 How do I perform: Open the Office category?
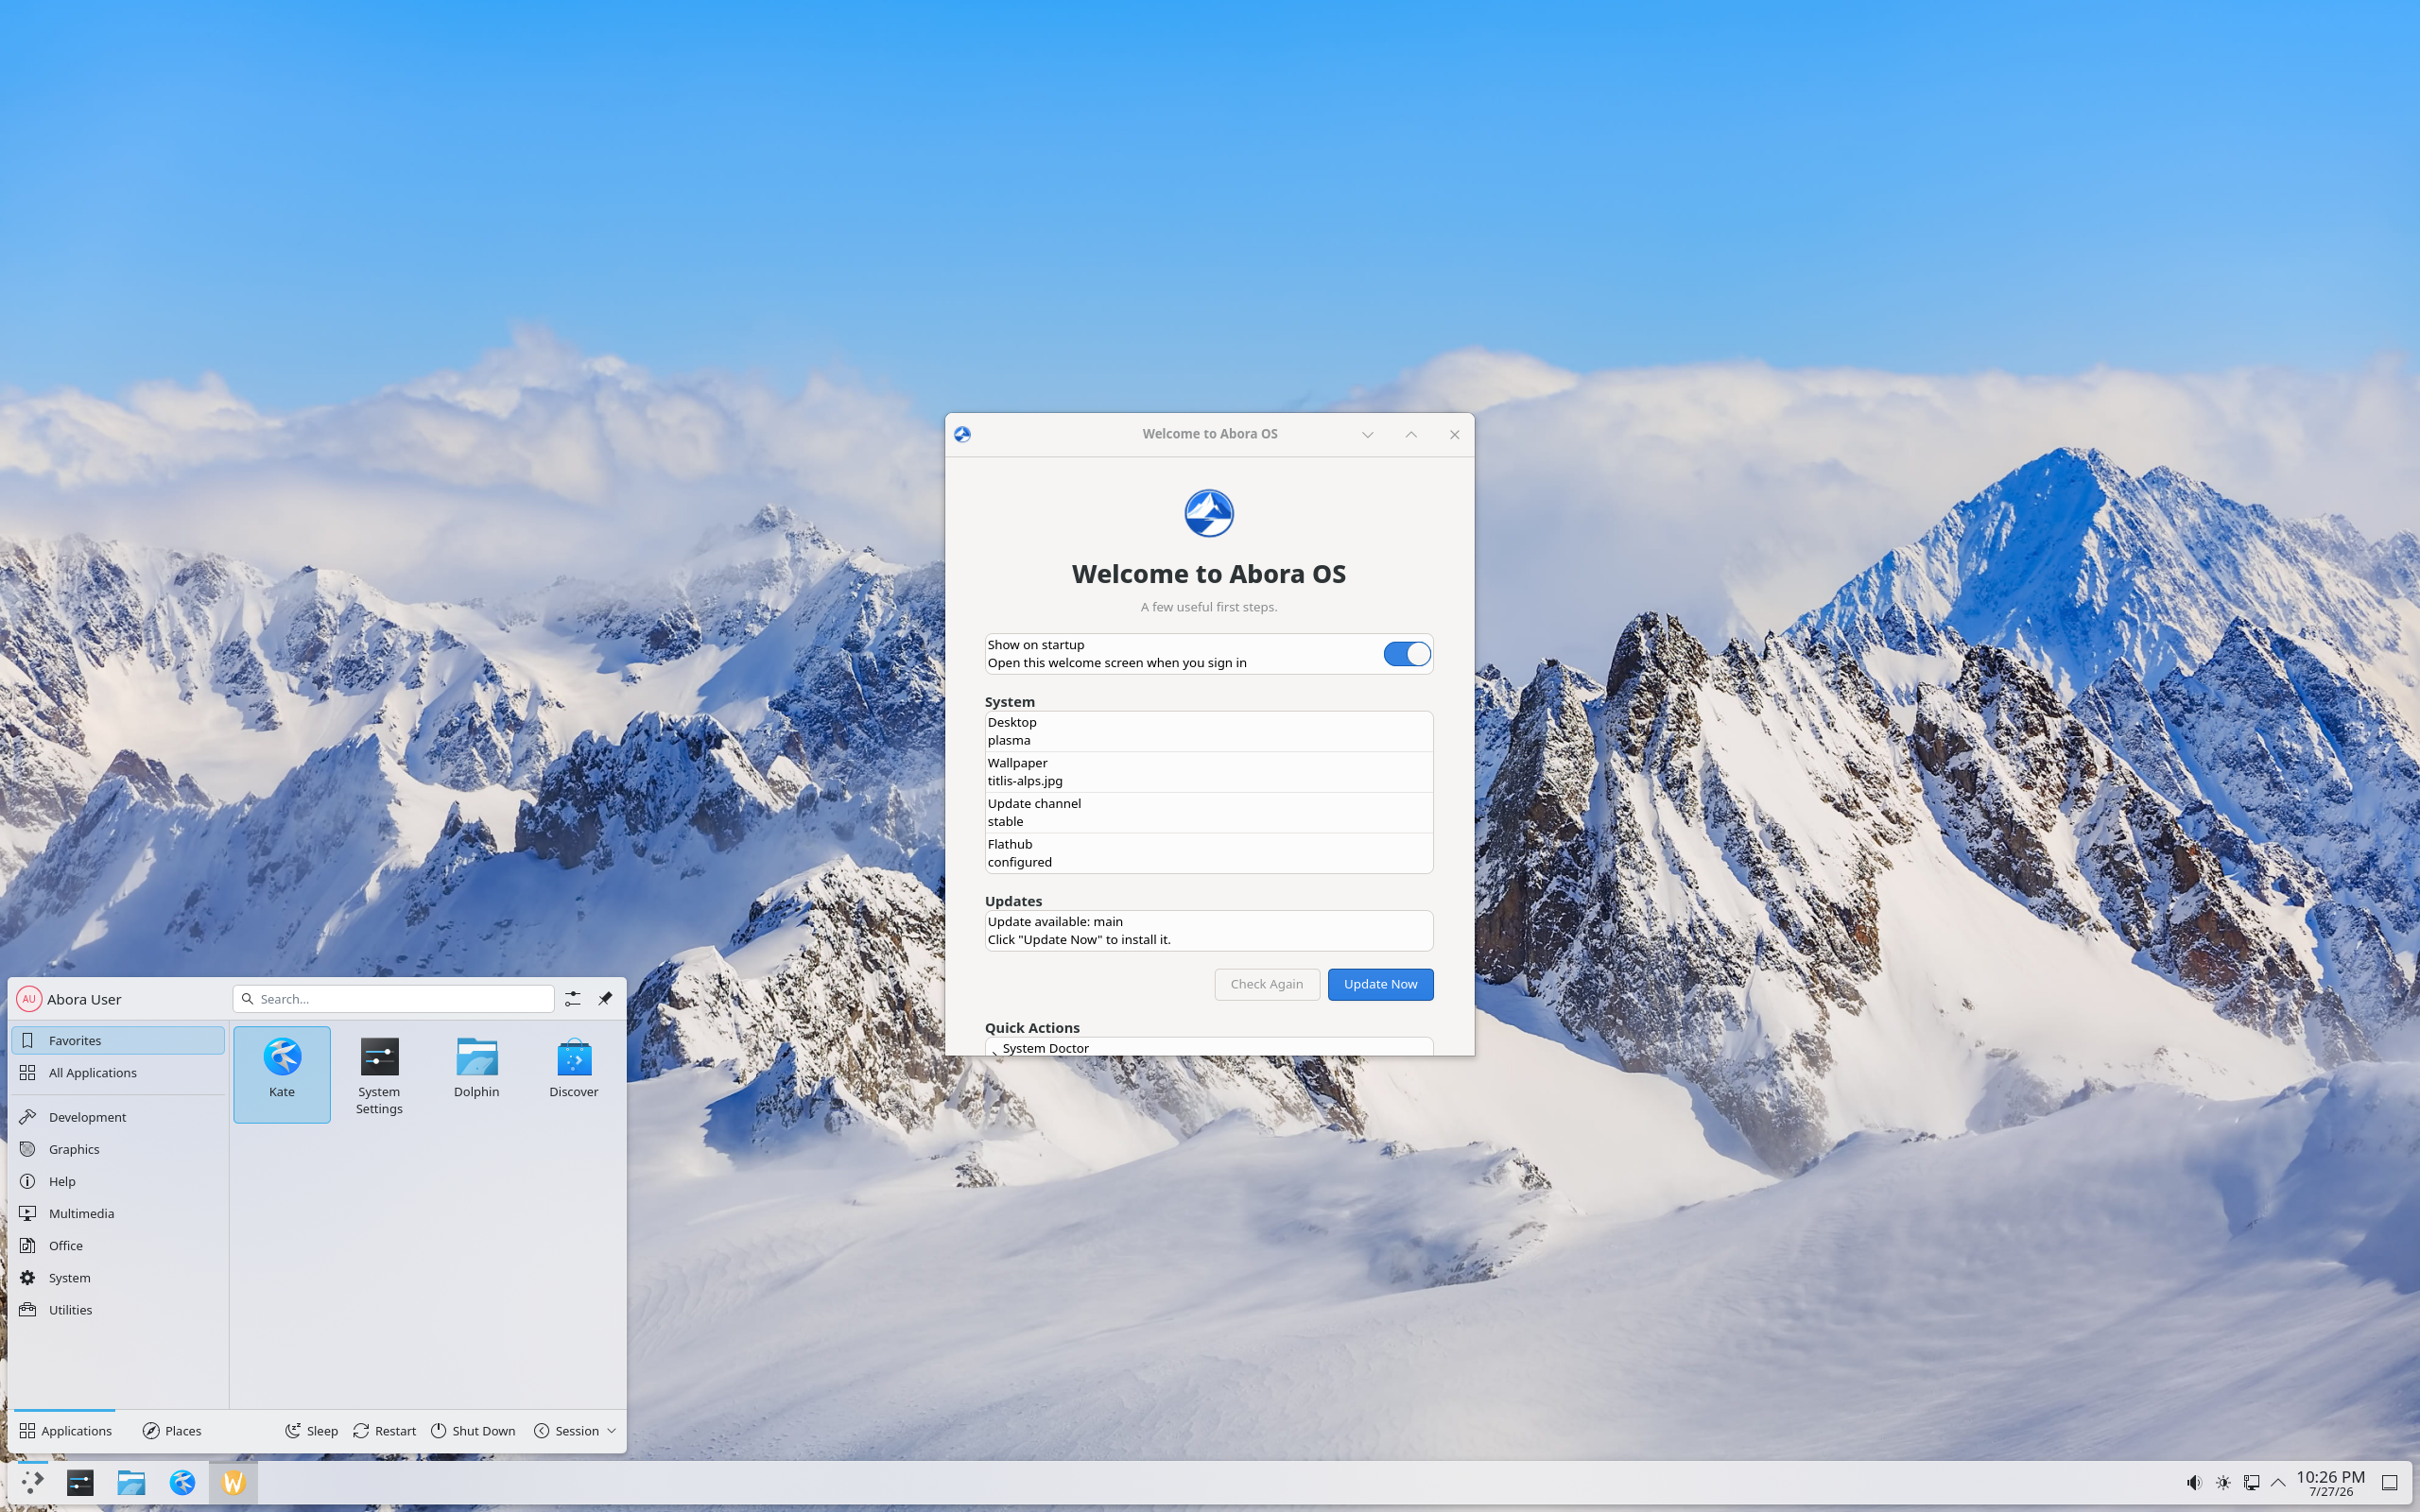coord(118,1245)
